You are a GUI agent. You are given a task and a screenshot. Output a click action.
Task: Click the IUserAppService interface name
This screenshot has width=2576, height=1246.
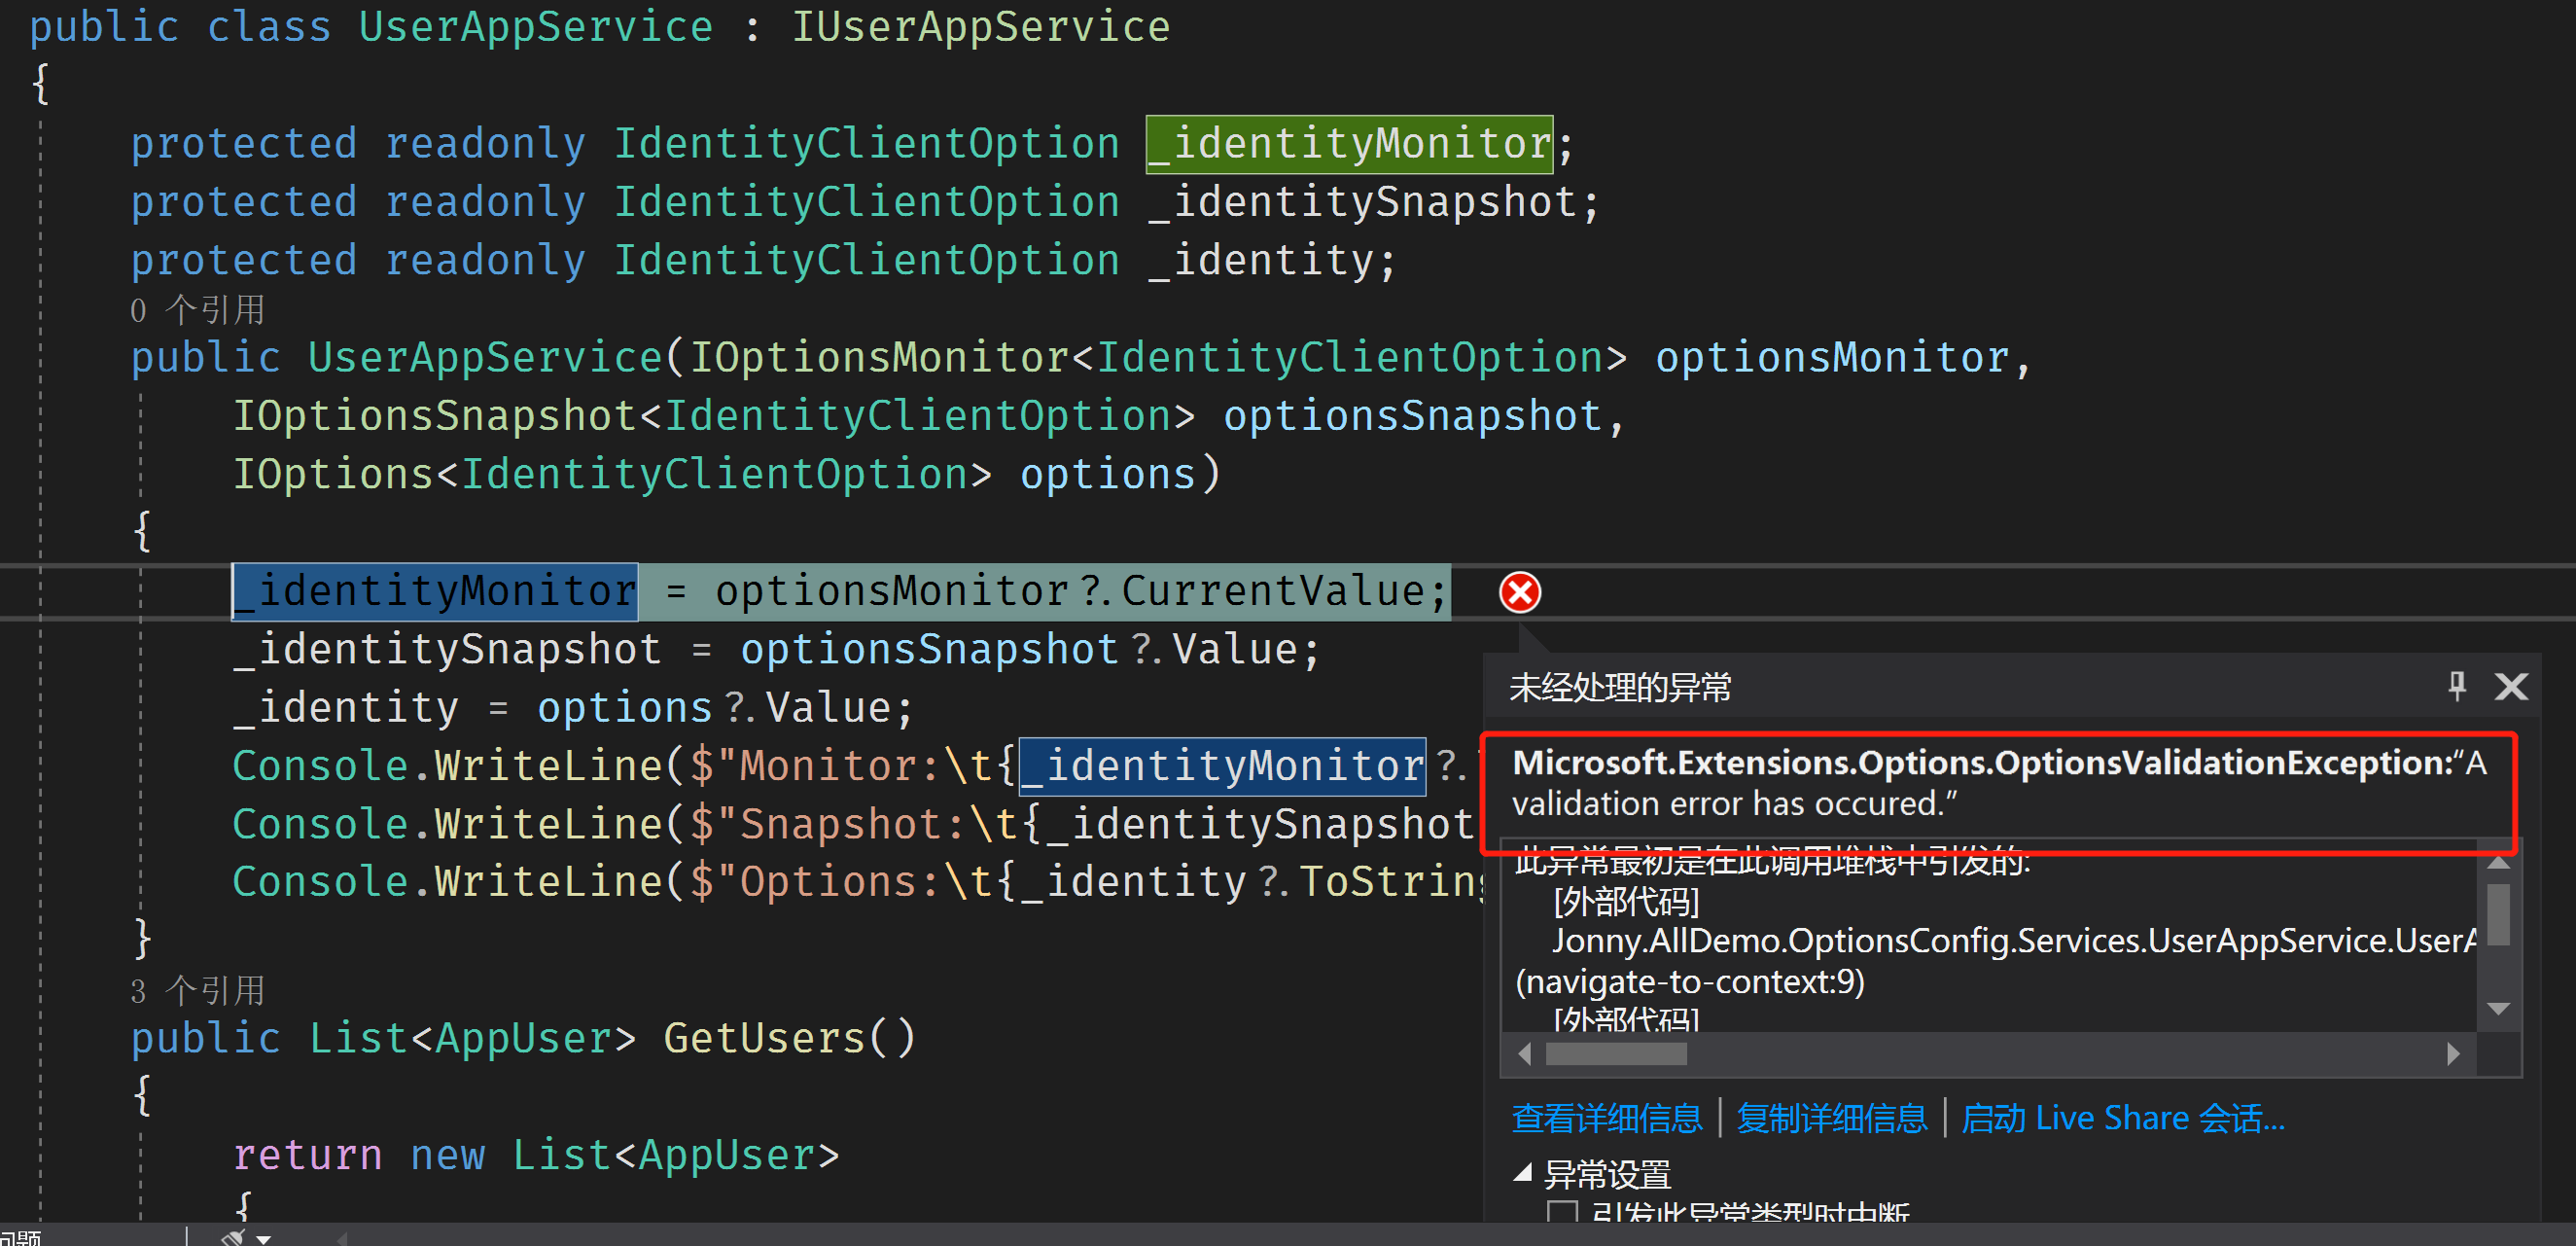(980, 26)
